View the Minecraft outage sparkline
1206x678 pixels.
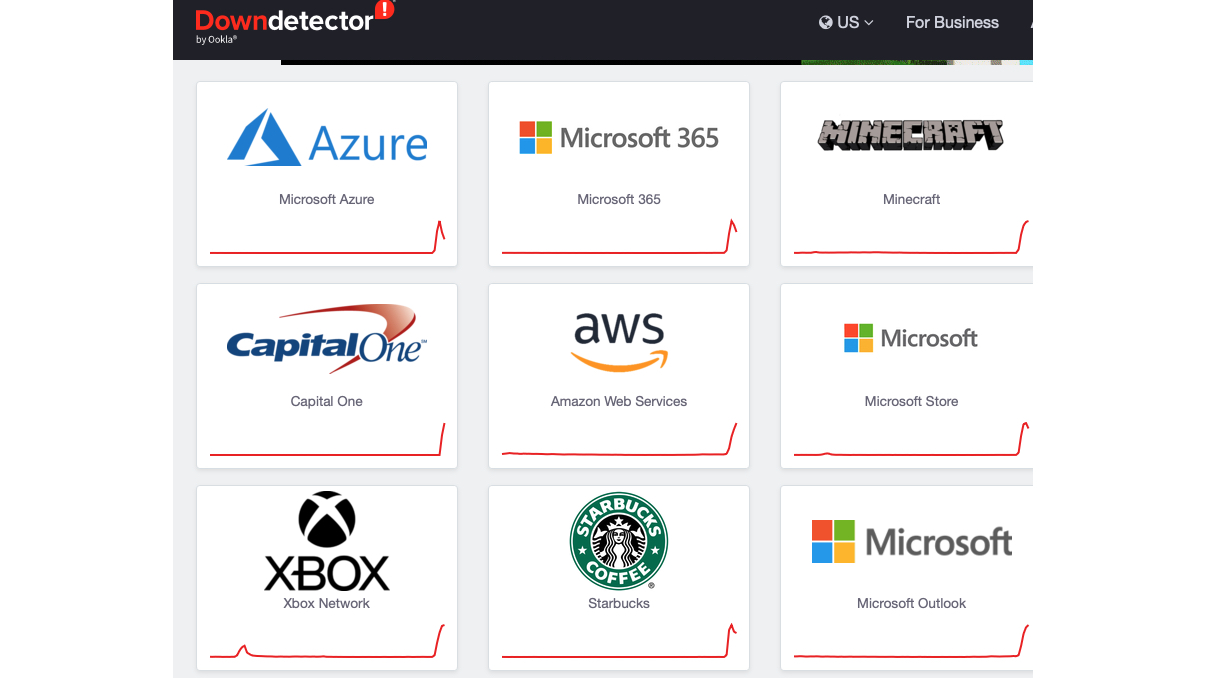[911, 238]
